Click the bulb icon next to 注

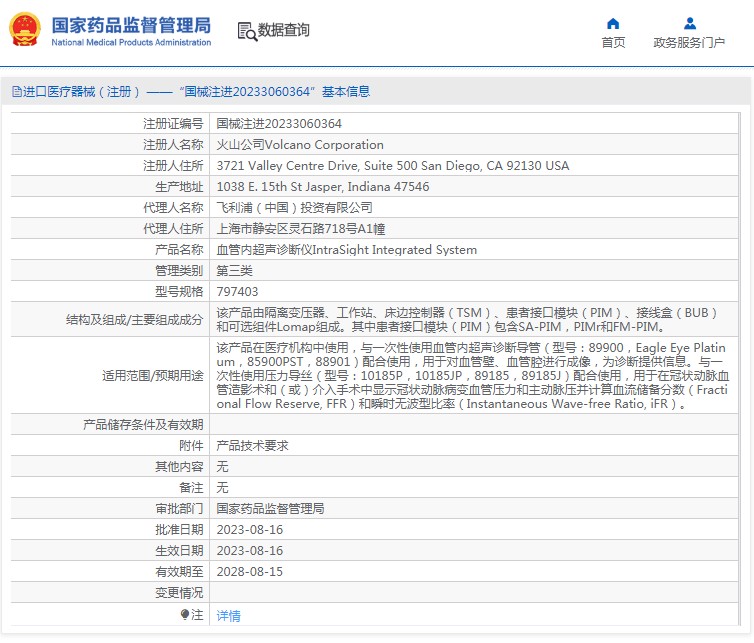185,614
